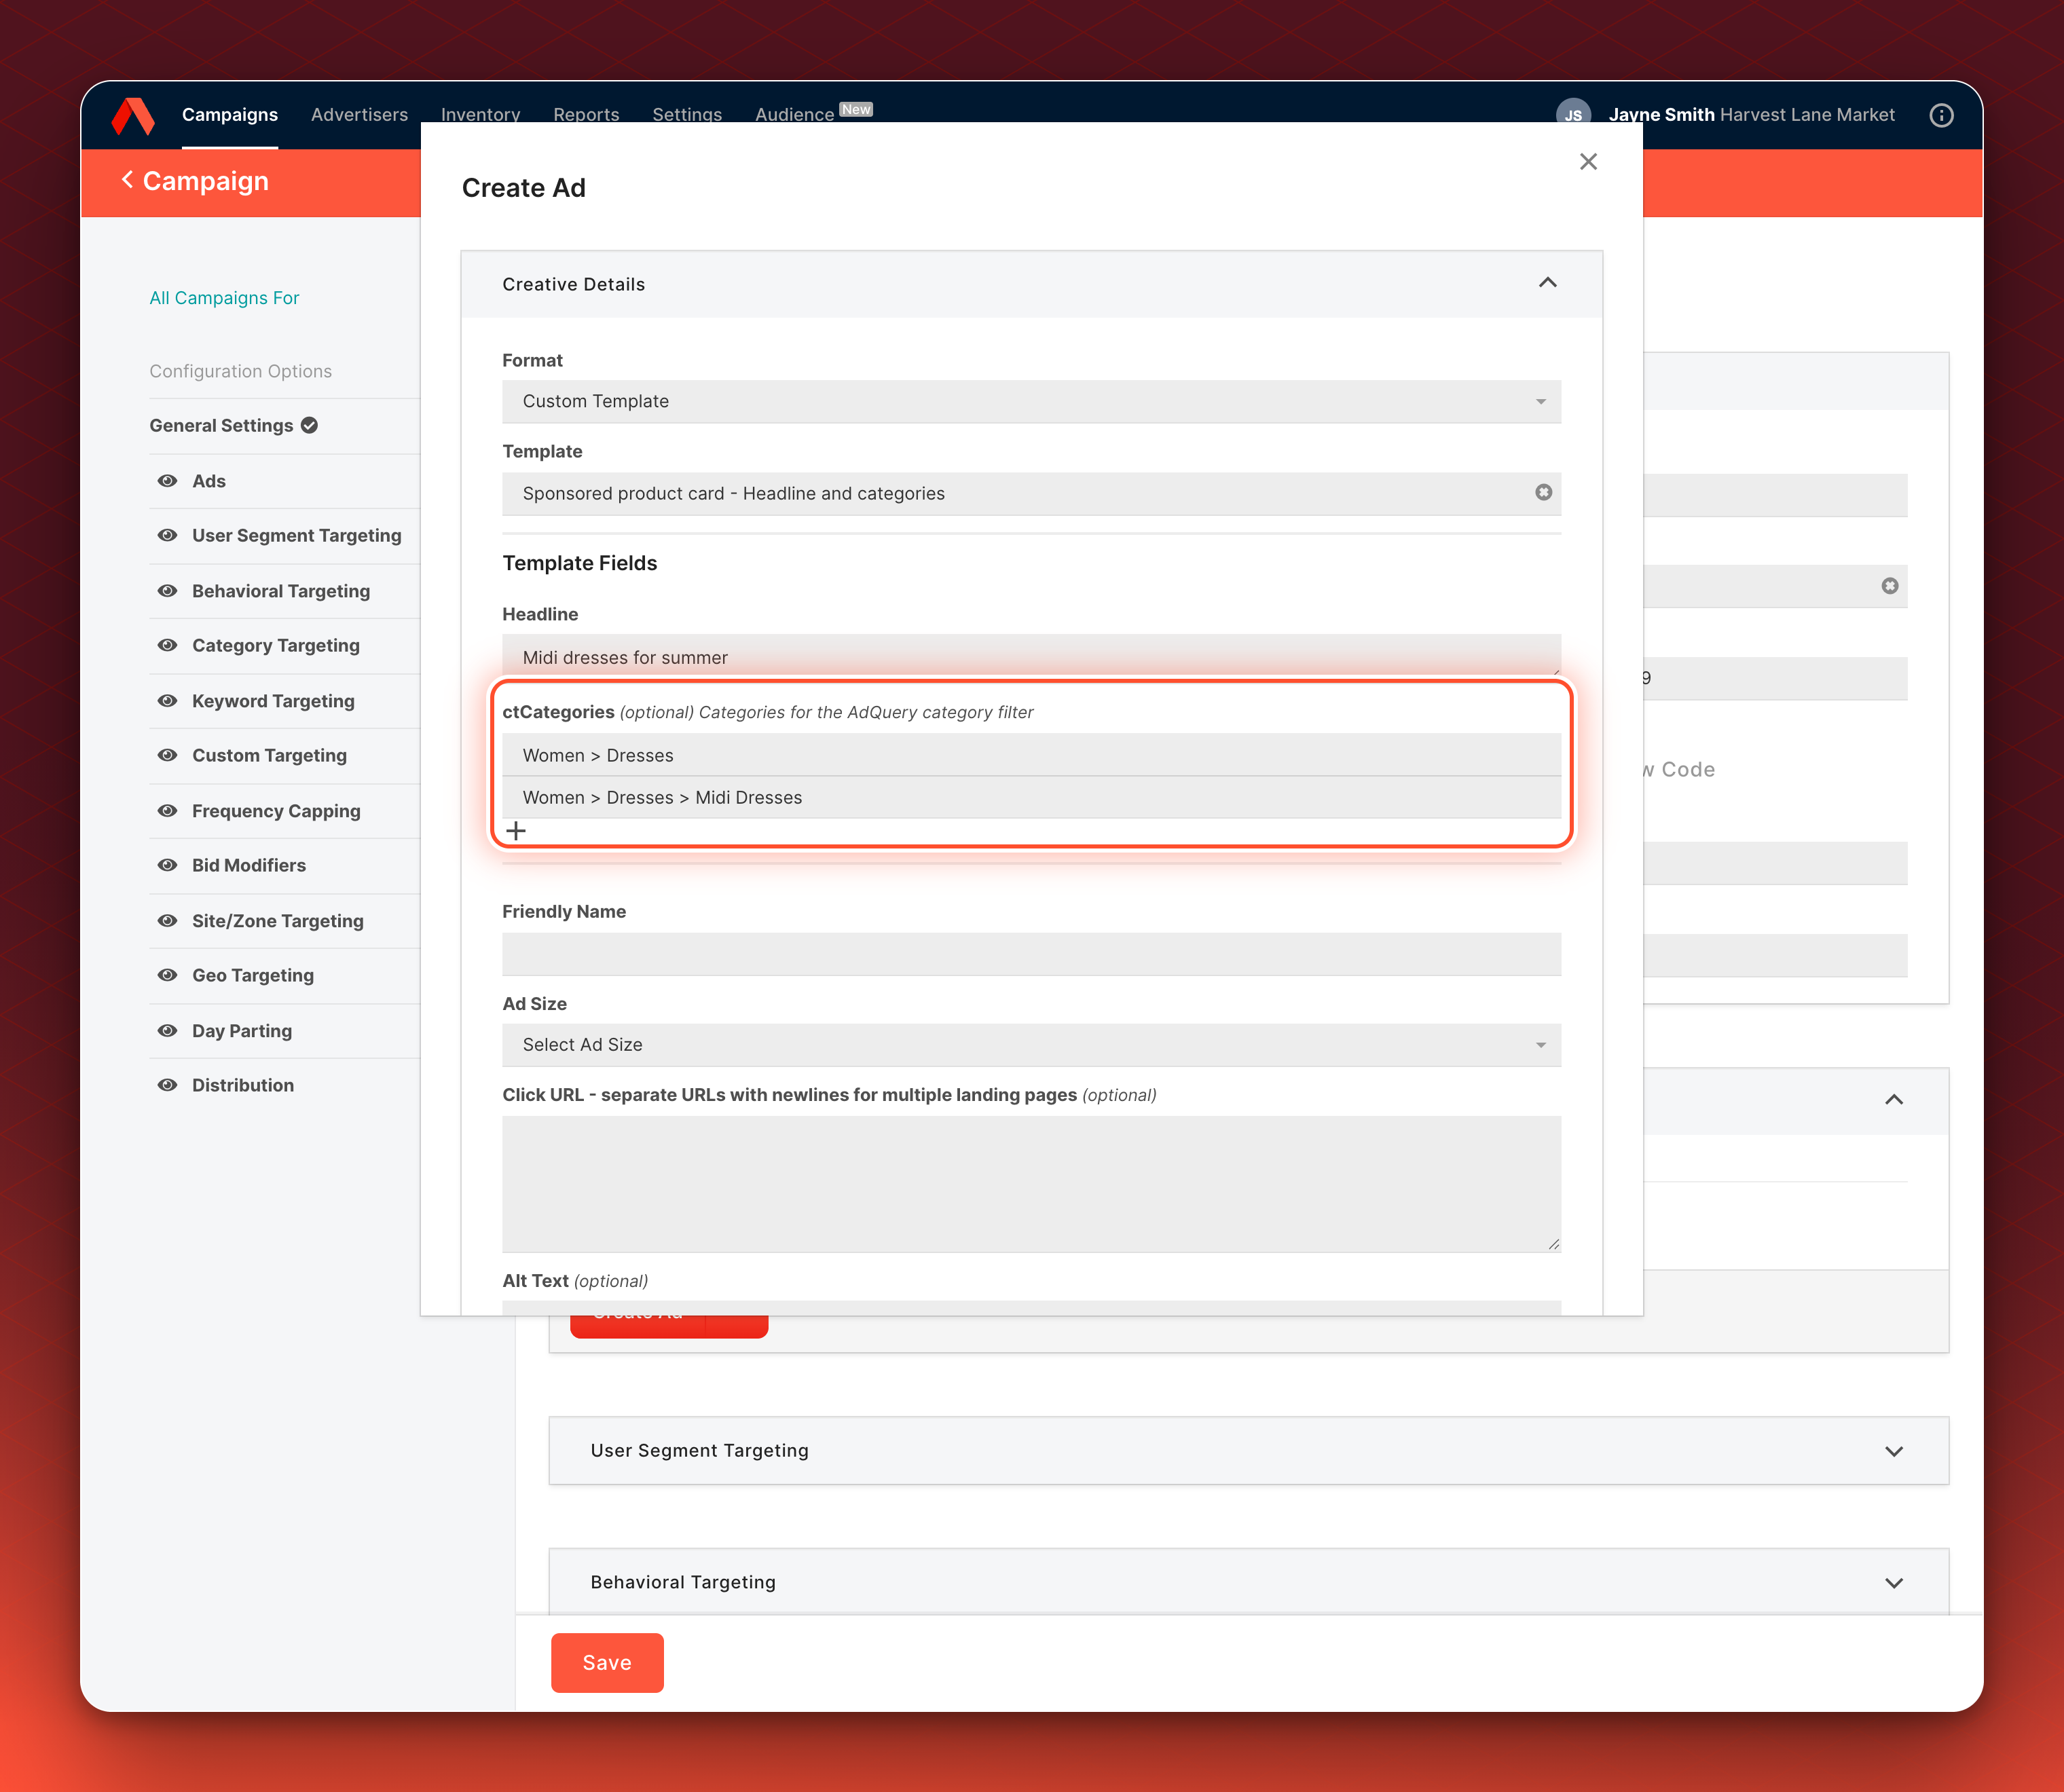Open the Audience tab
The image size is (2064, 1792).
(x=794, y=114)
